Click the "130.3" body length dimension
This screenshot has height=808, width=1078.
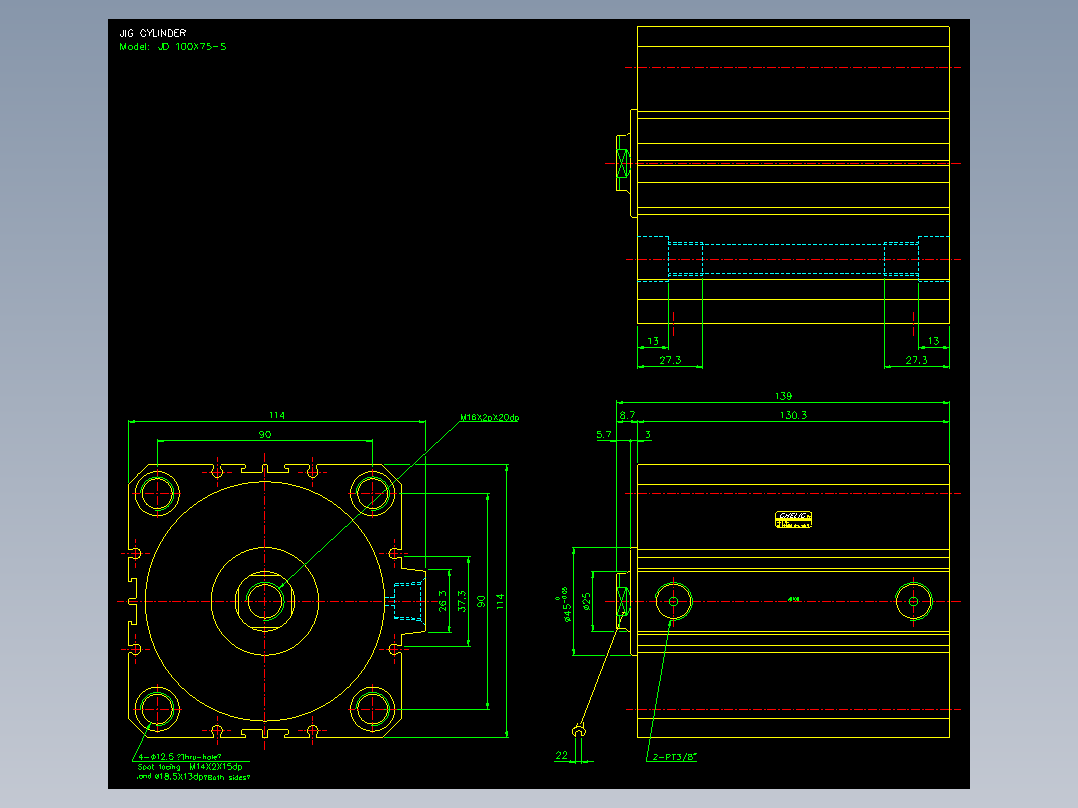(793, 415)
